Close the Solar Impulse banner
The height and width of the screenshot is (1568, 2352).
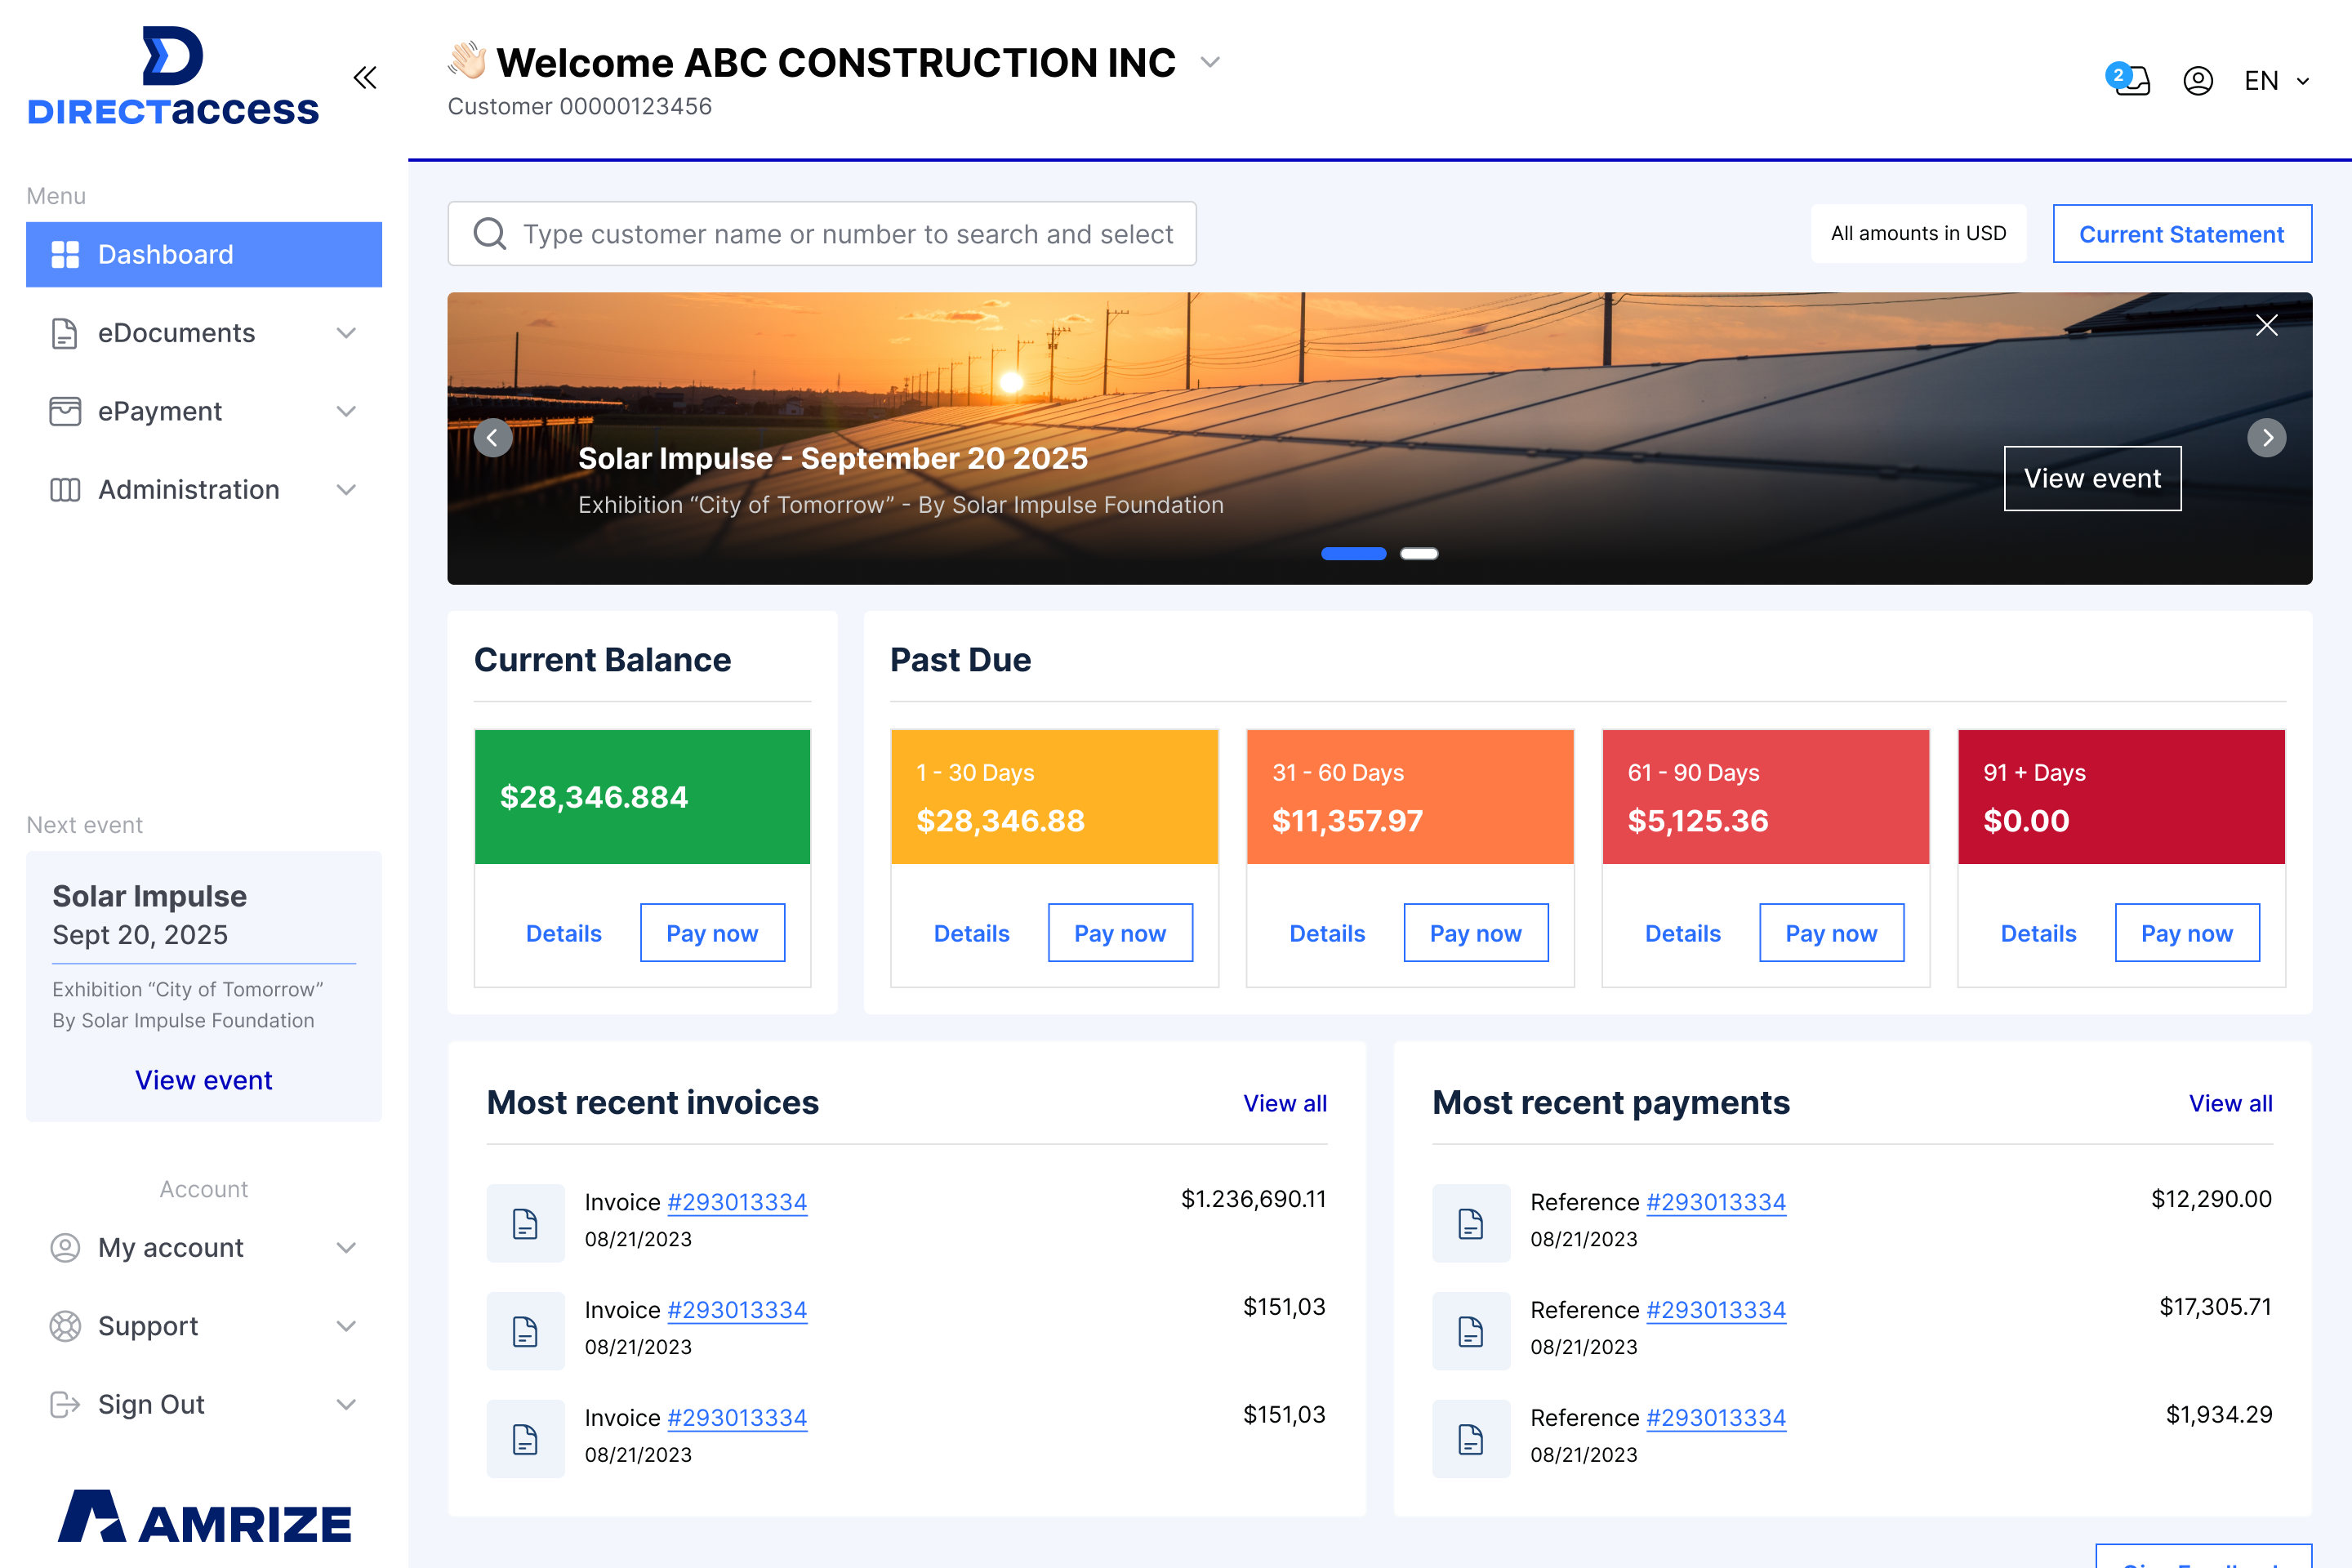click(2266, 325)
